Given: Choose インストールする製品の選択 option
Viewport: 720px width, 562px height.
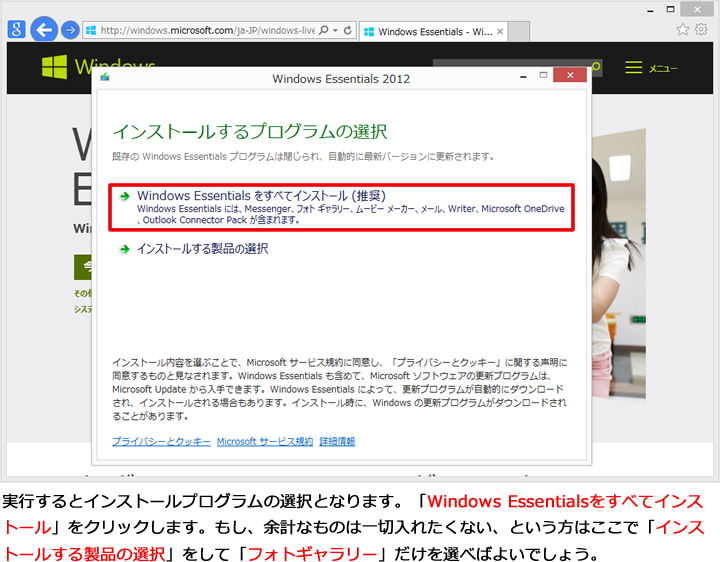Looking at the screenshot, I should coord(202,249).
